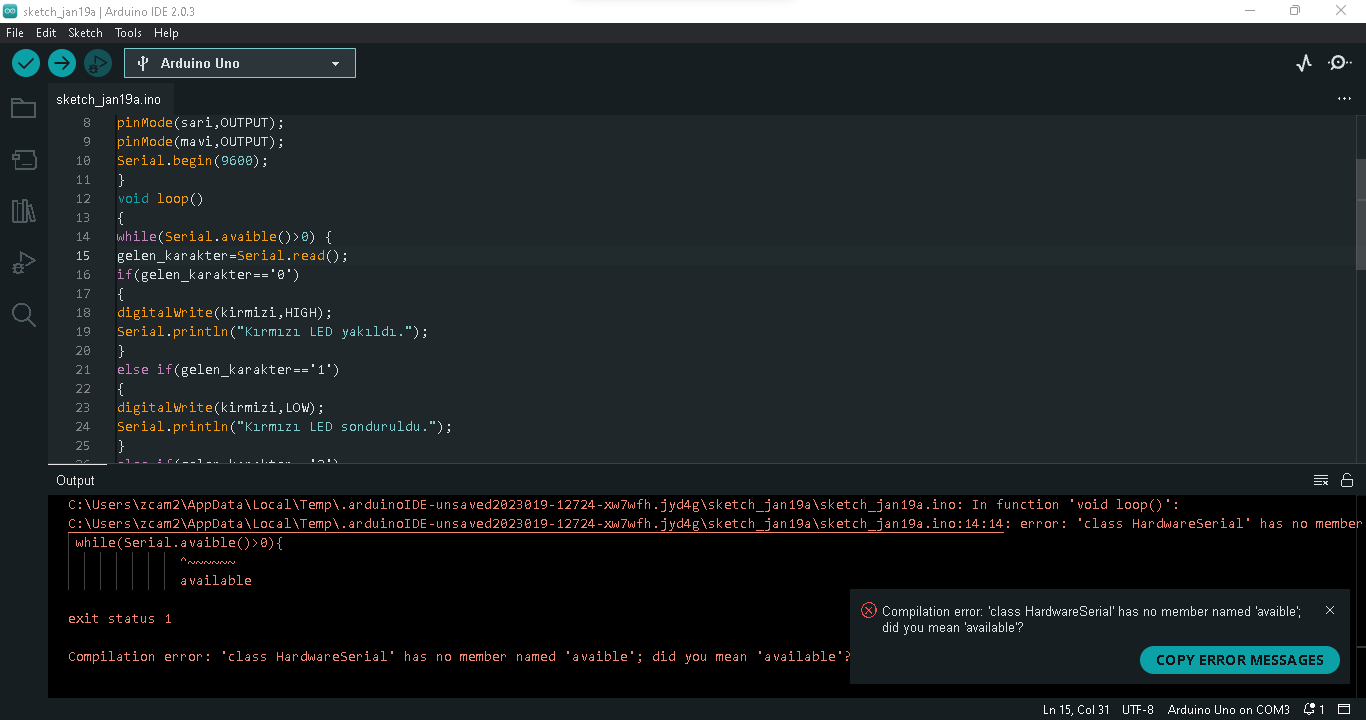The width and height of the screenshot is (1366, 720).
Task: Clear the output panel
Action: 1321,480
